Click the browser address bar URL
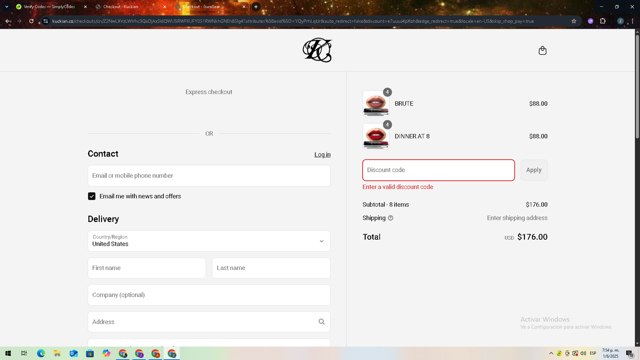This screenshot has height=360, width=640. (x=292, y=21)
